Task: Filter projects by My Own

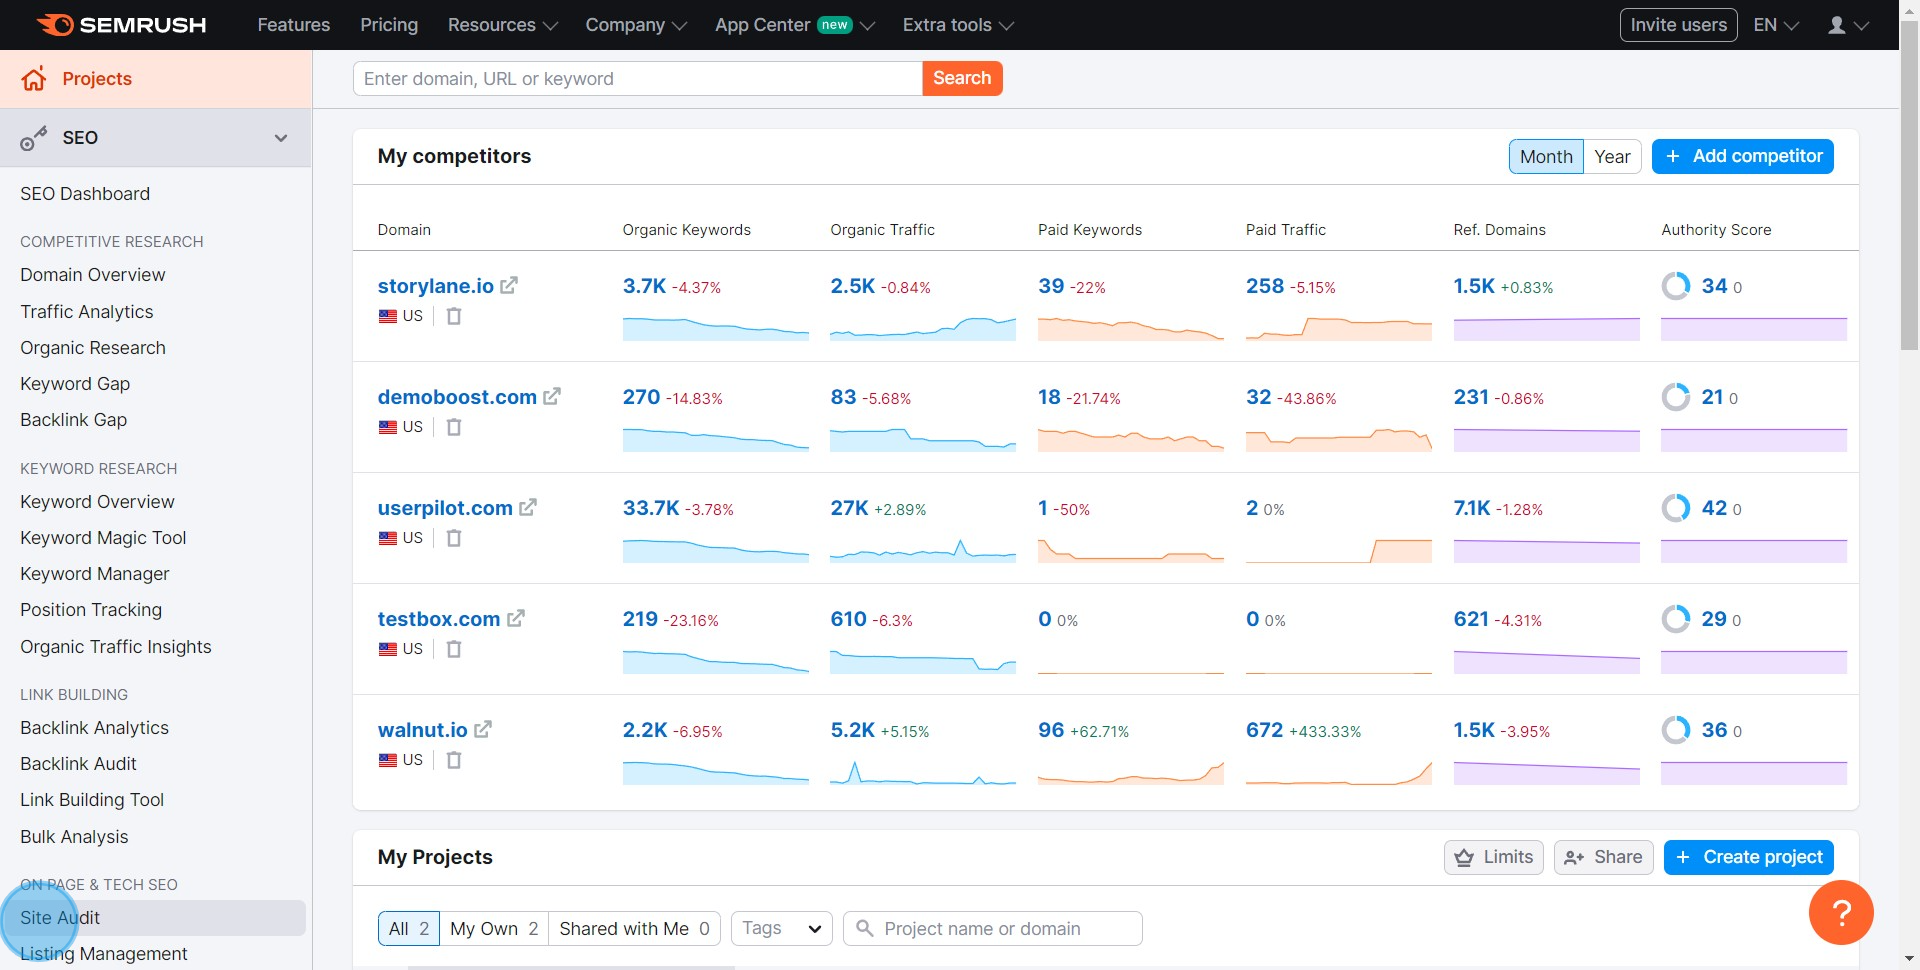Action: click(x=494, y=928)
